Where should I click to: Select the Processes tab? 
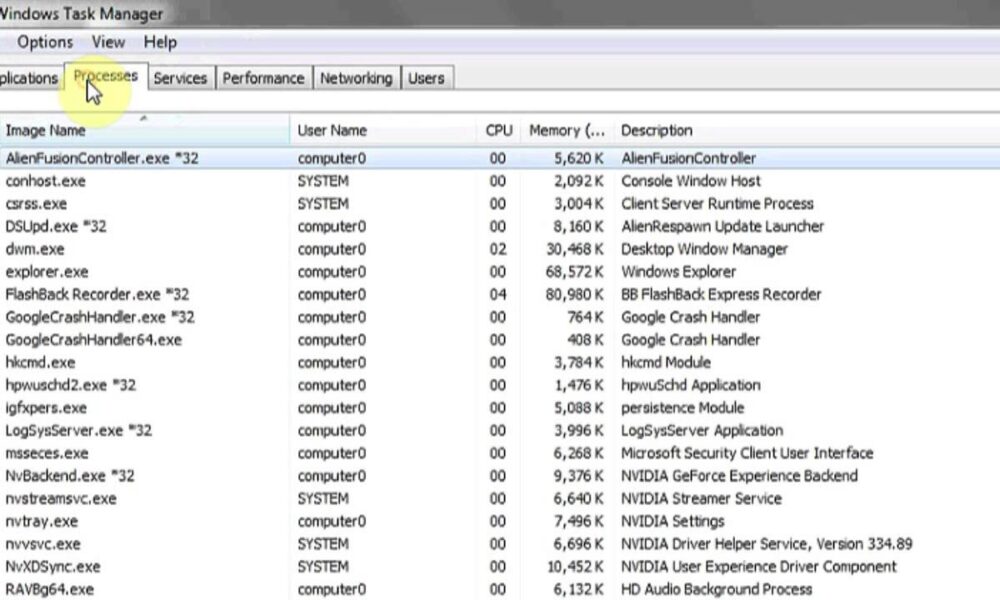[x=106, y=77]
